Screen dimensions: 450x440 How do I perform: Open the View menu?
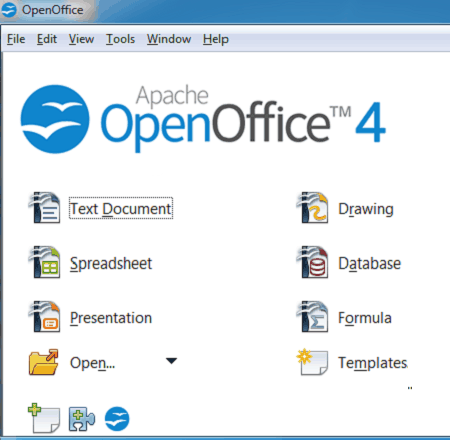tap(81, 39)
